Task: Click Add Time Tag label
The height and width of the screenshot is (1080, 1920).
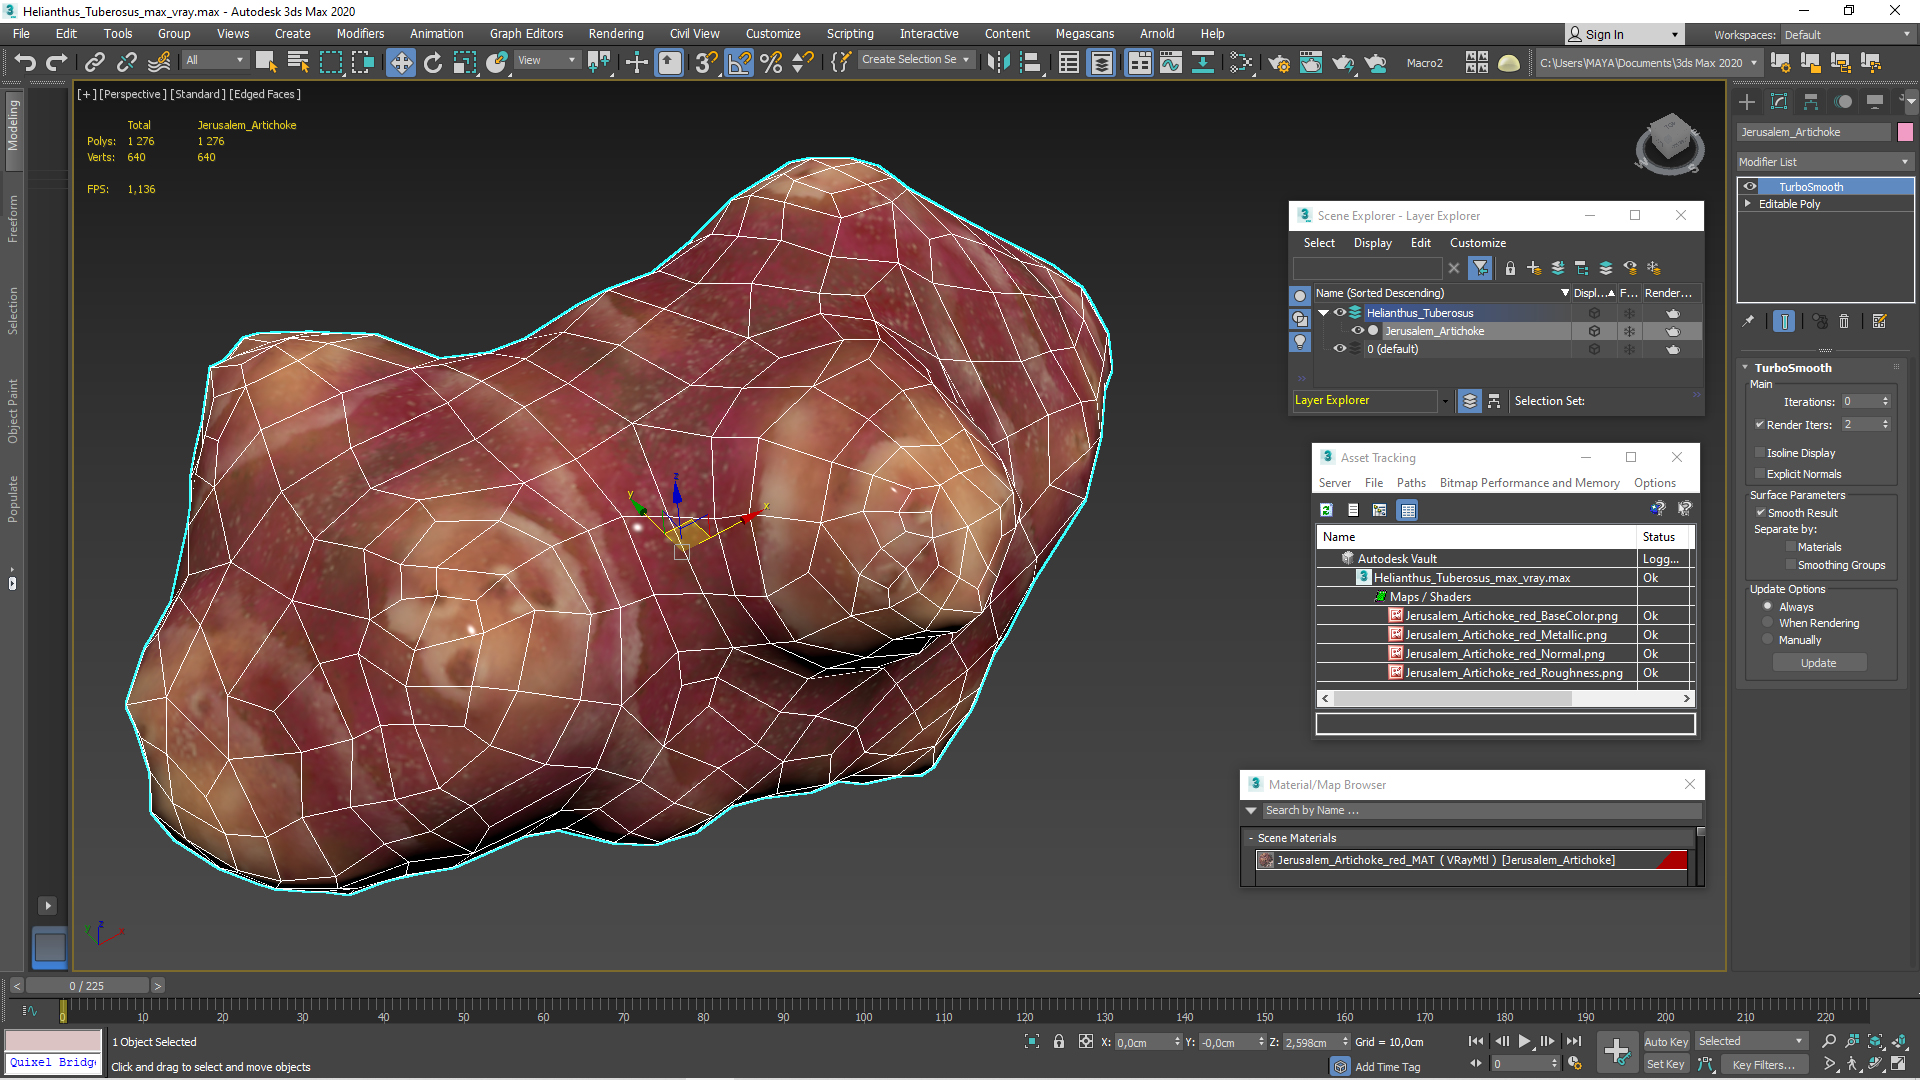Action: coord(1387,1067)
